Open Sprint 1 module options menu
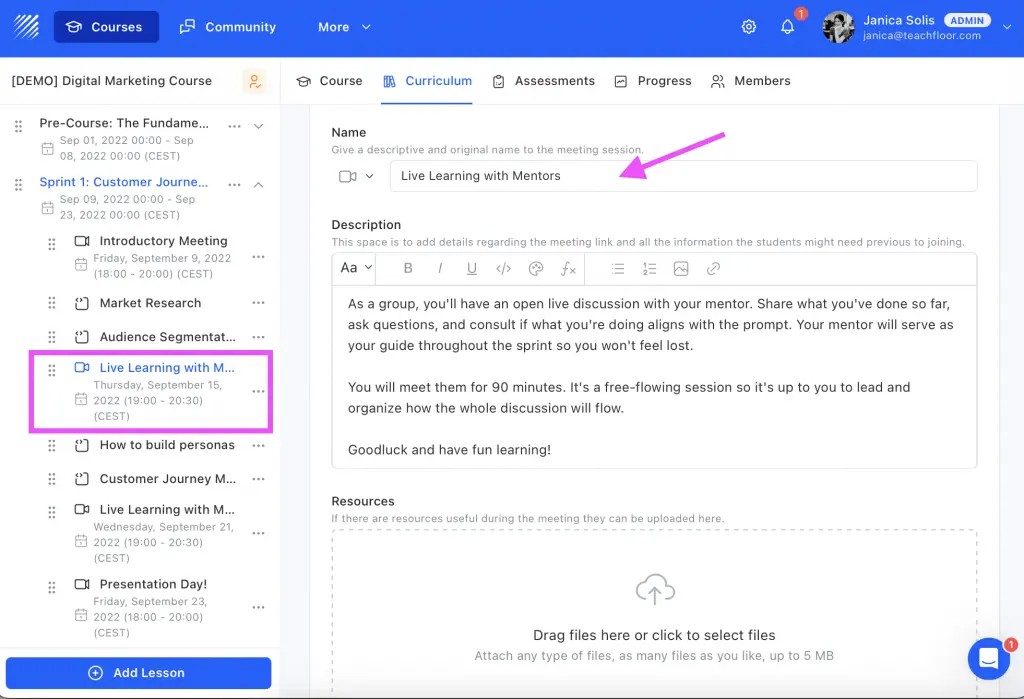 (x=234, y=185)
